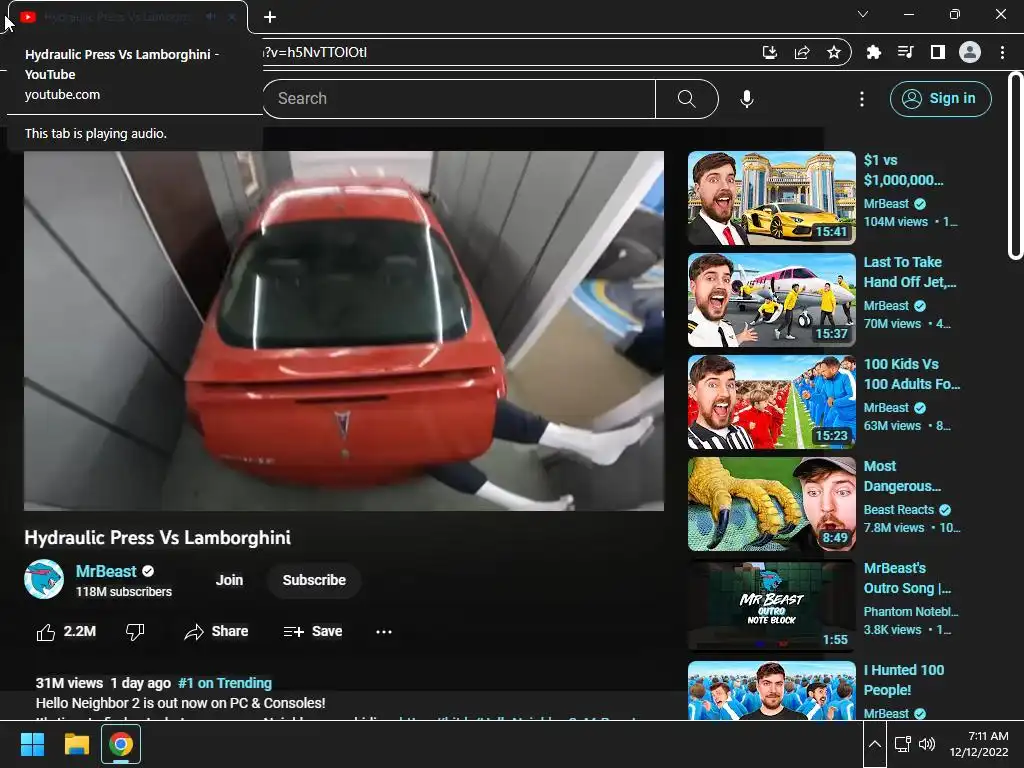
Task: Mute the tab via its speaker icon
Action: click(x=210, y=17)
